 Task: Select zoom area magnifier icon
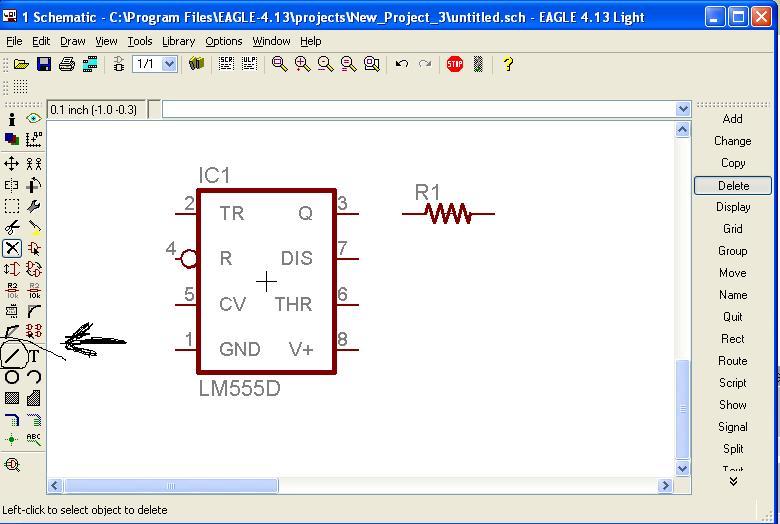click(x=372, y=64)
